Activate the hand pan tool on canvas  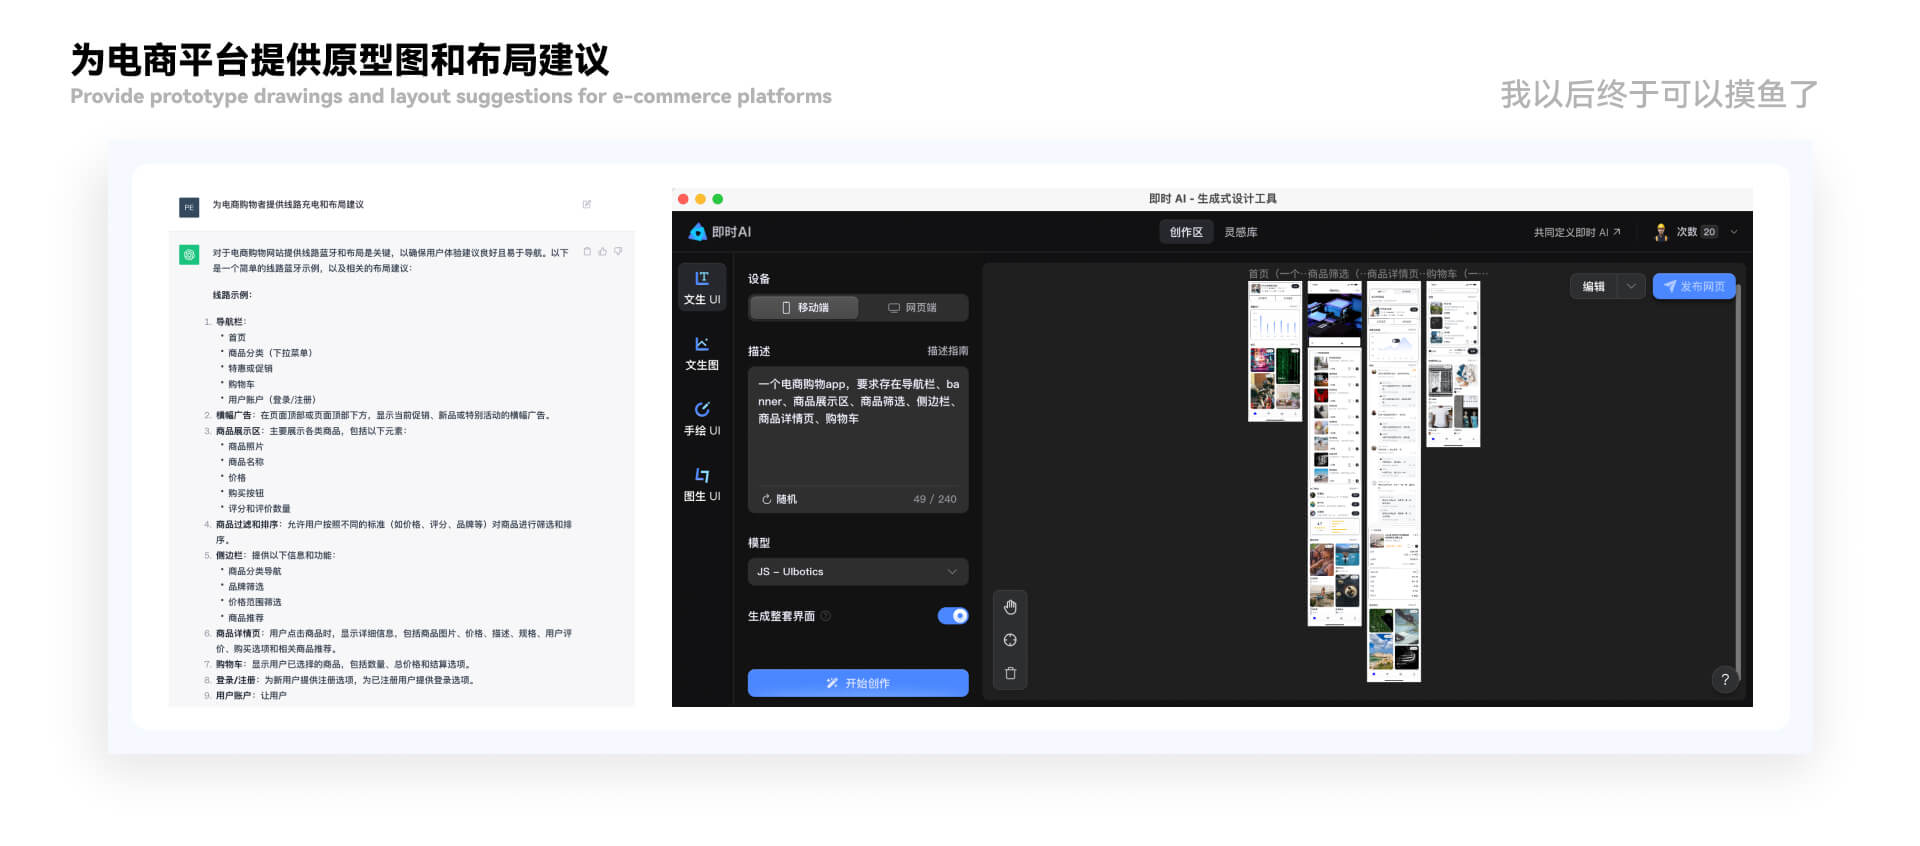click(1010, 607)
